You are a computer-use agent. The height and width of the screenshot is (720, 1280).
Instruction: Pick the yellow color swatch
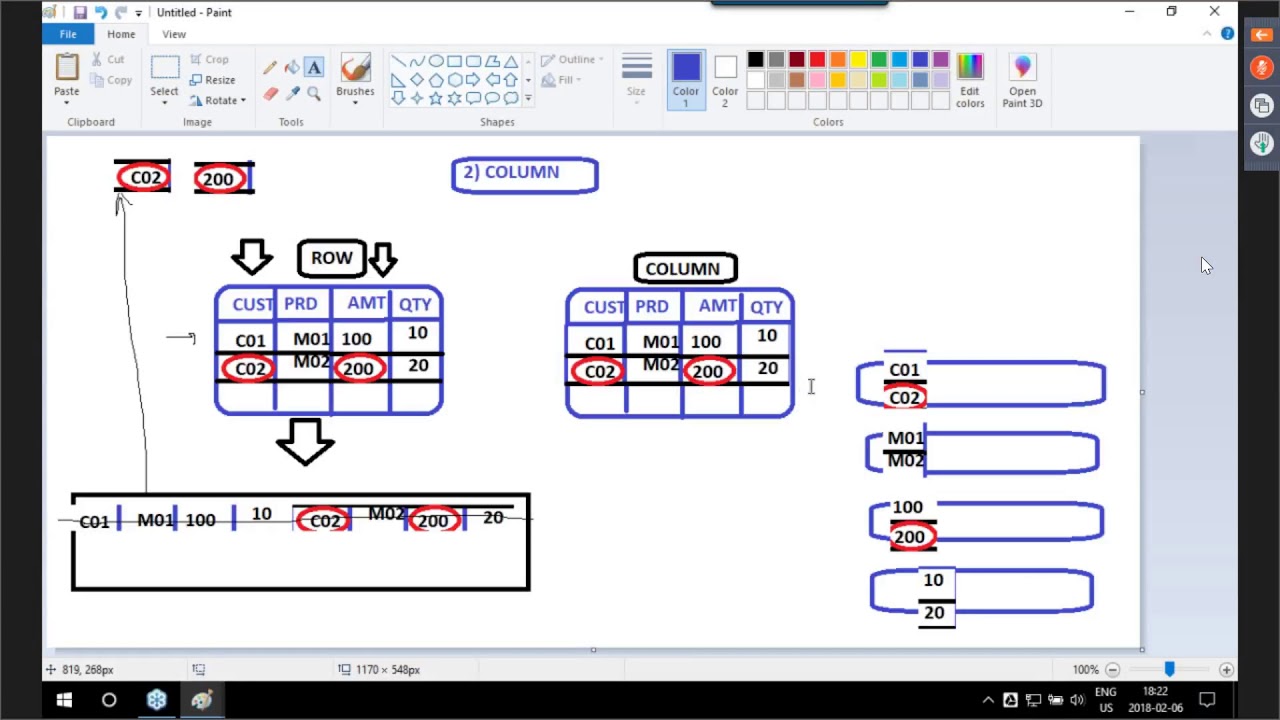coord(858,60)
